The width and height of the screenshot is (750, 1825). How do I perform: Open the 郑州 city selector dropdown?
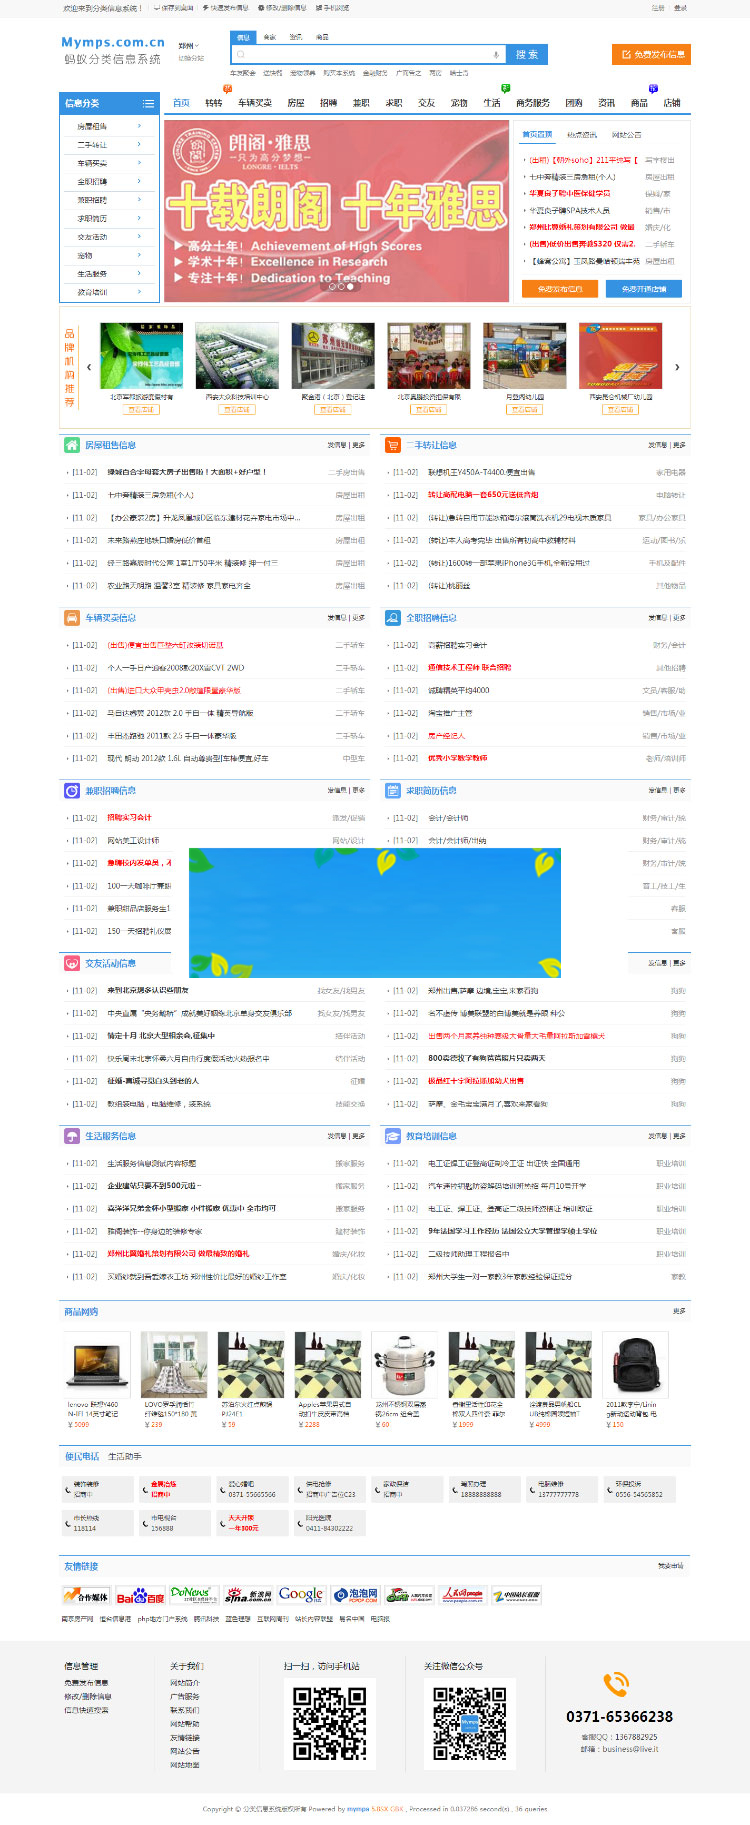[x=188, y=46]
